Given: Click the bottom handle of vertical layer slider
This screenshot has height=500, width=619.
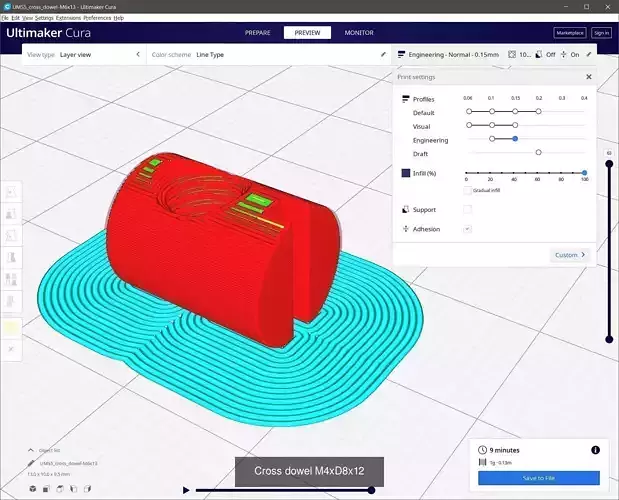Looking at the screenshot, I should [609, 339].
